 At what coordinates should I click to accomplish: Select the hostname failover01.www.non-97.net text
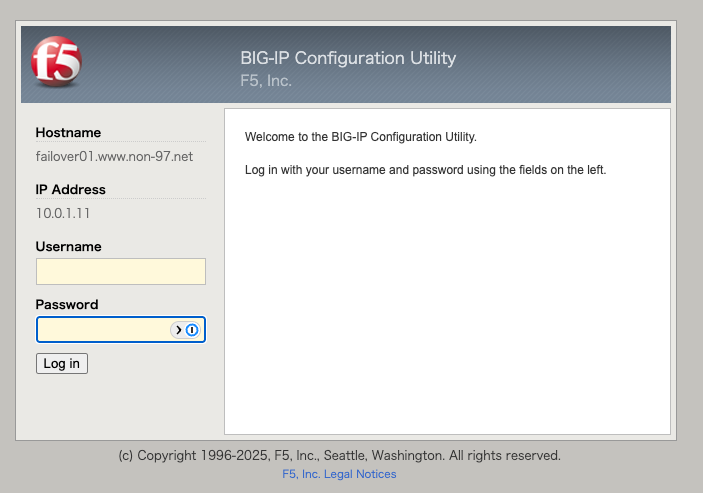[x=114, y=156]
